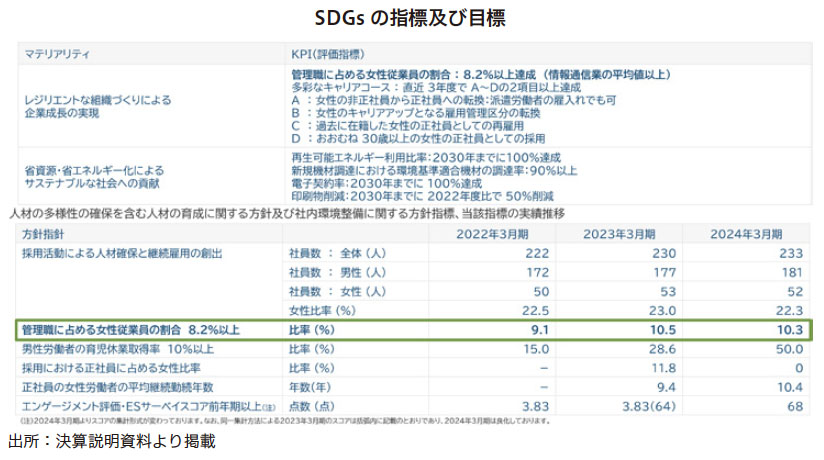
Task: Click '男性労働者の育児休業取得率 10%以上' label
Action: tap(118, 349)
